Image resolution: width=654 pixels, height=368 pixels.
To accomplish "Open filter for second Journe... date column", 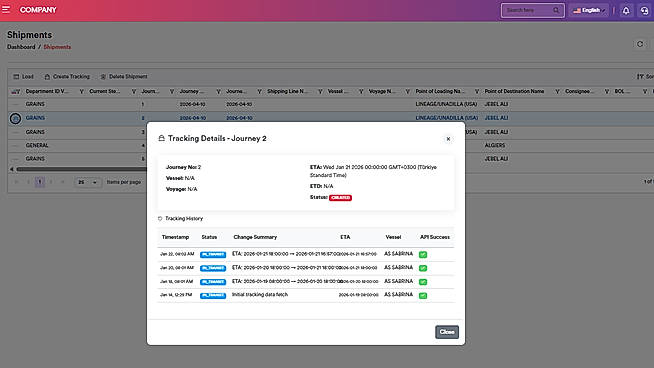I will [x=259, y=91].
